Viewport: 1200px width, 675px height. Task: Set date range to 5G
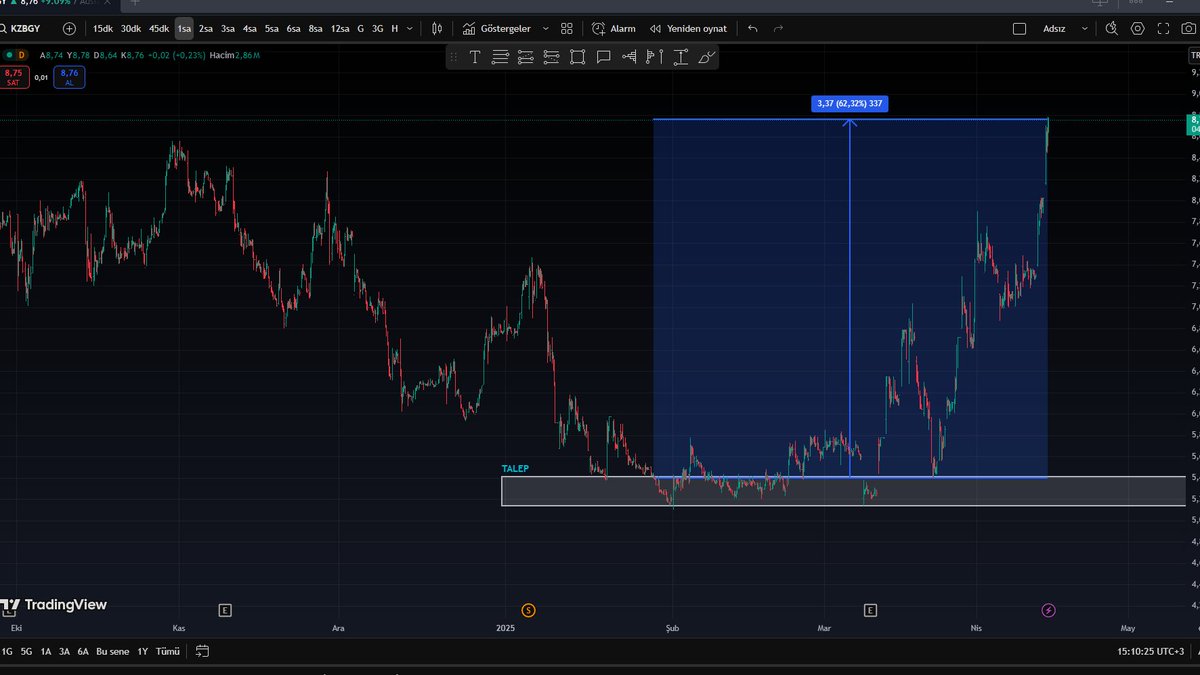click(x=26, y=651)
